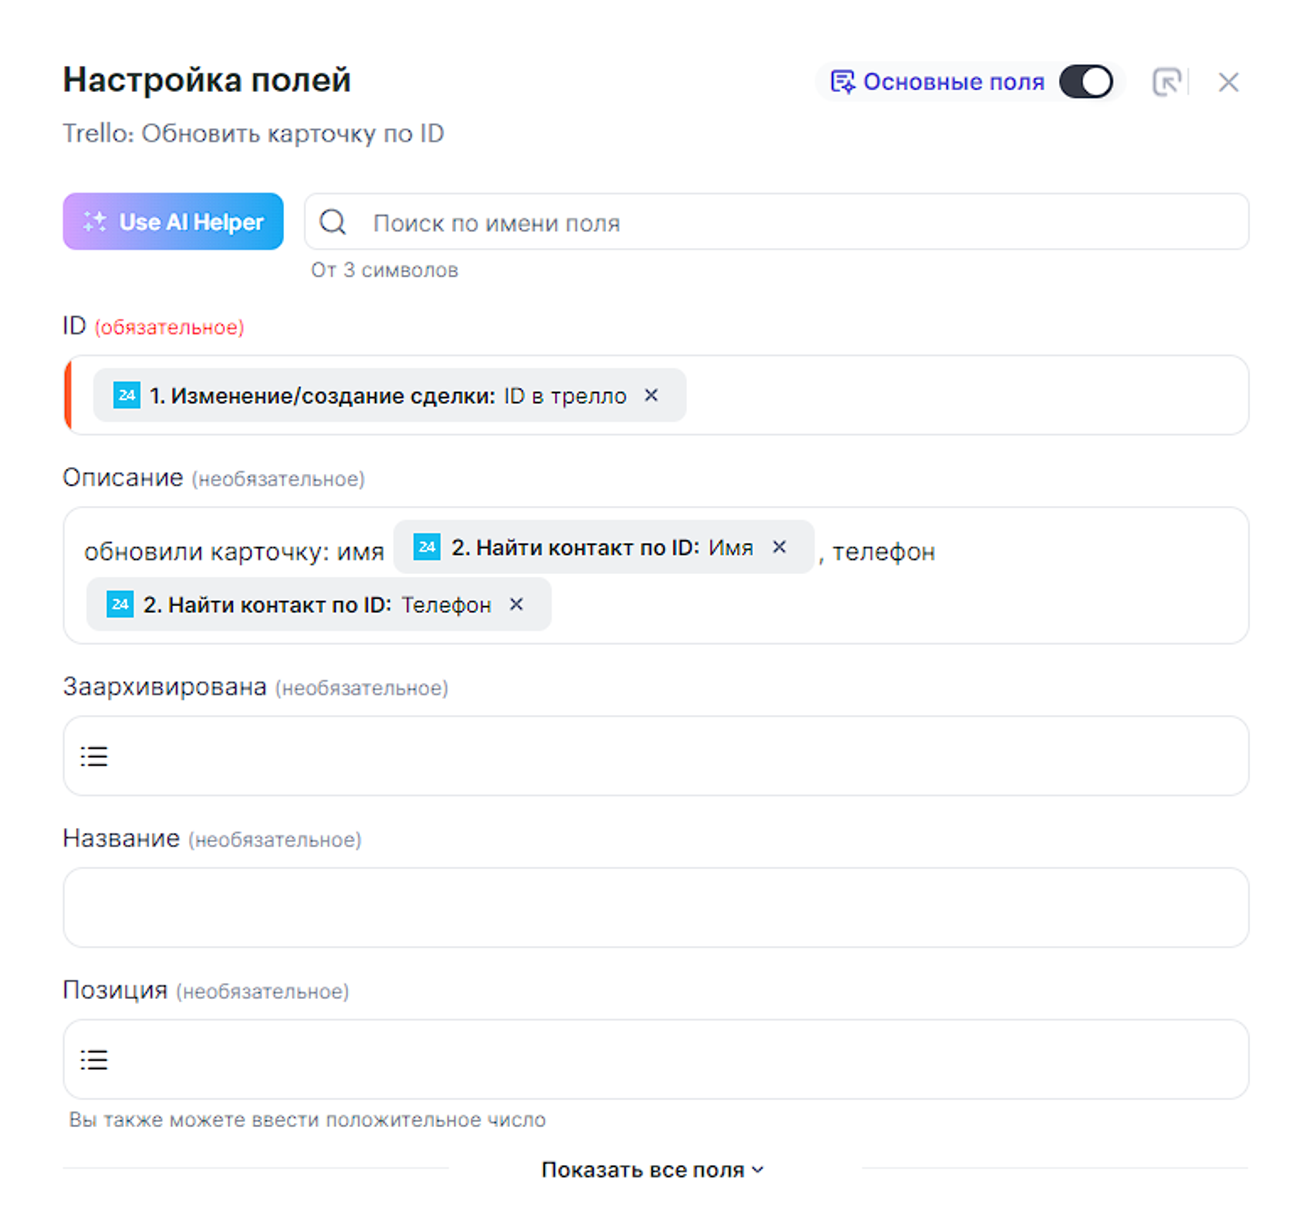The height and width of the screenshot is (1207, 1310).
Task: Remove the Имя contact chip
Action: click(780, 547)
